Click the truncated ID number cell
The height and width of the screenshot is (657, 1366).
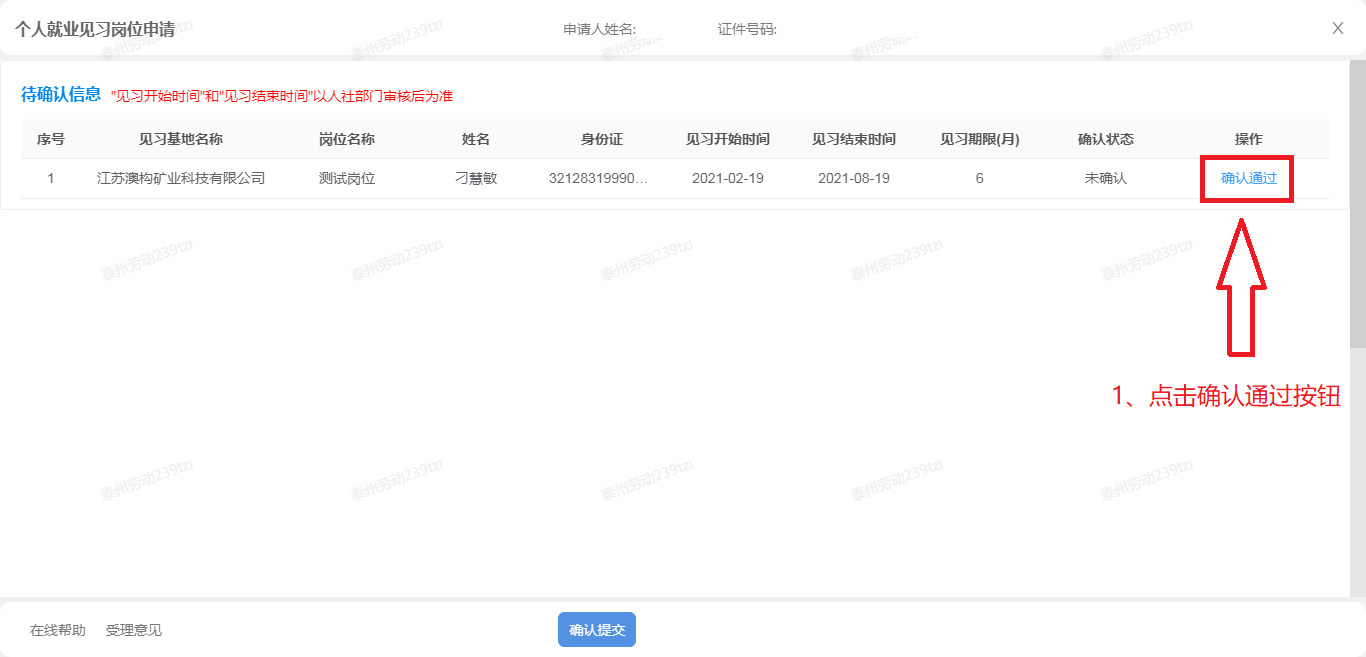pos(598,178)
